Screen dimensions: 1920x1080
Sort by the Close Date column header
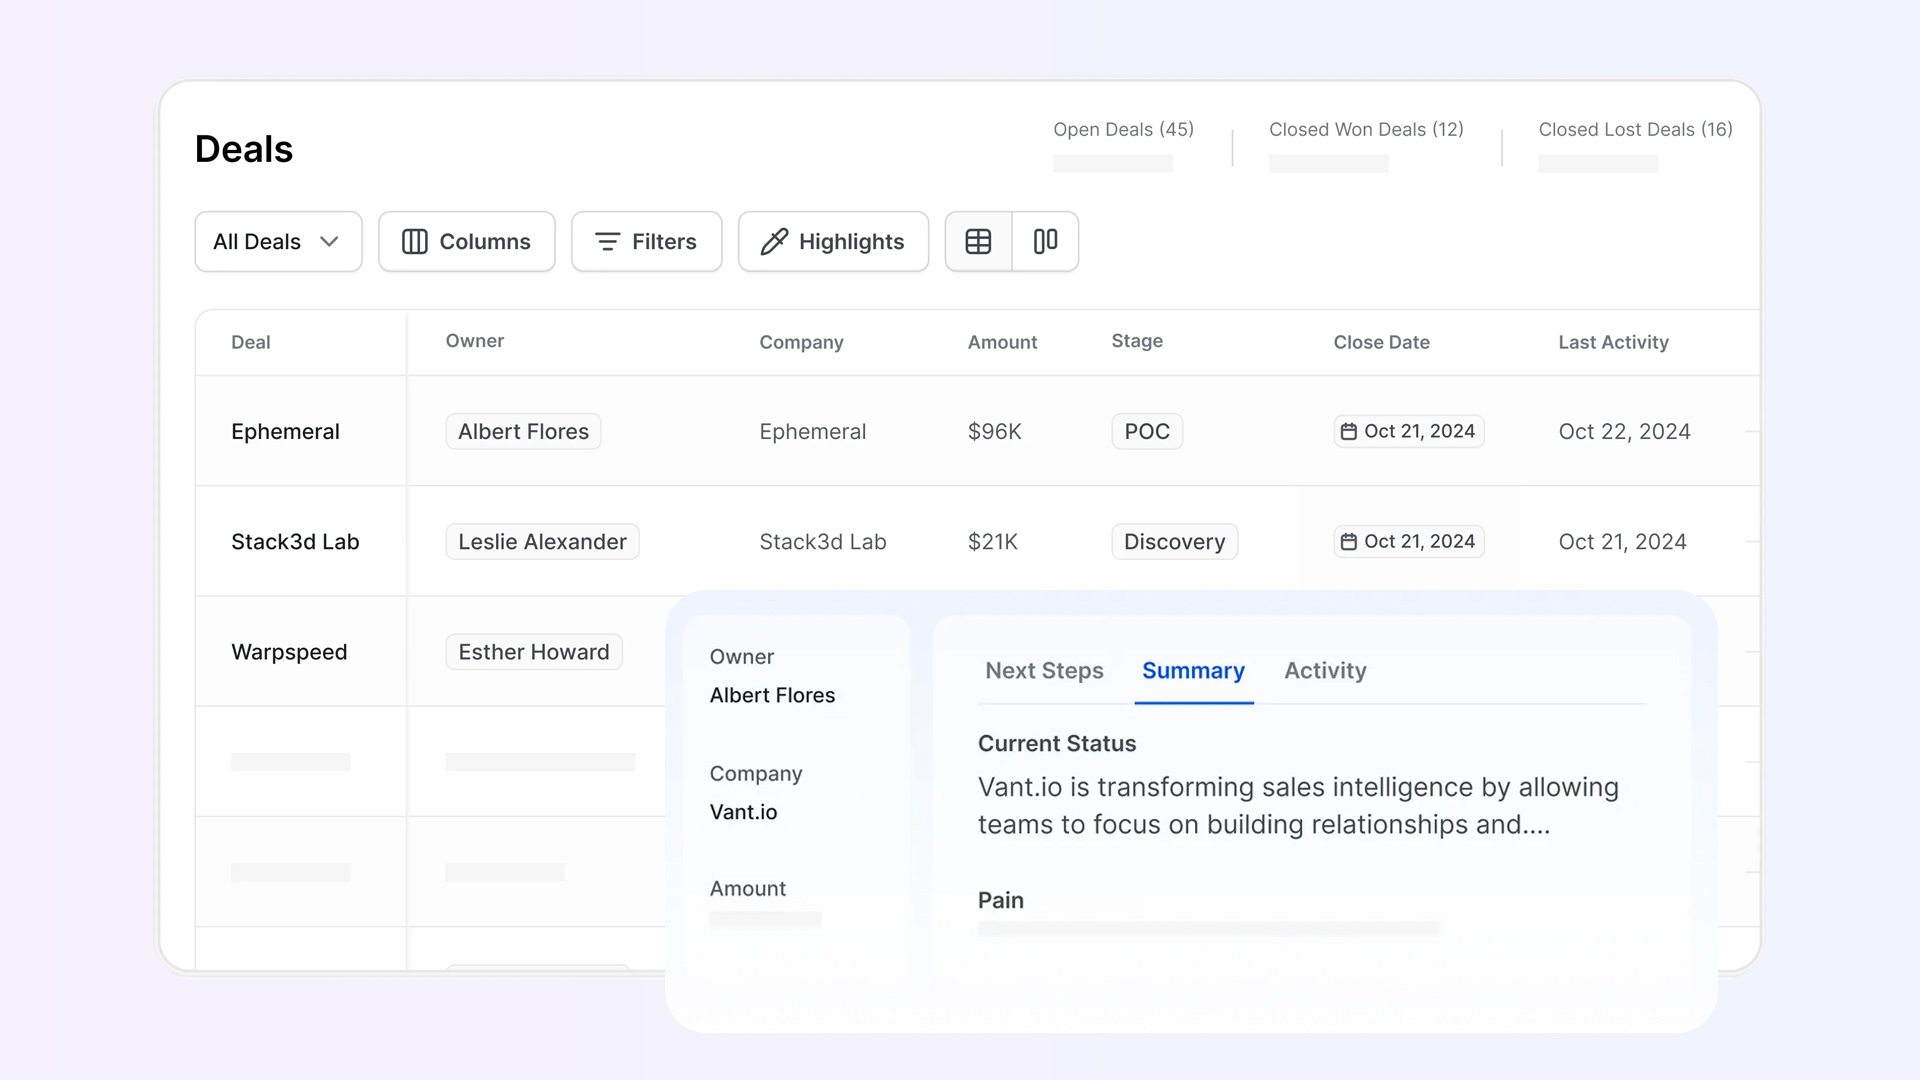tap(1381, 342)
